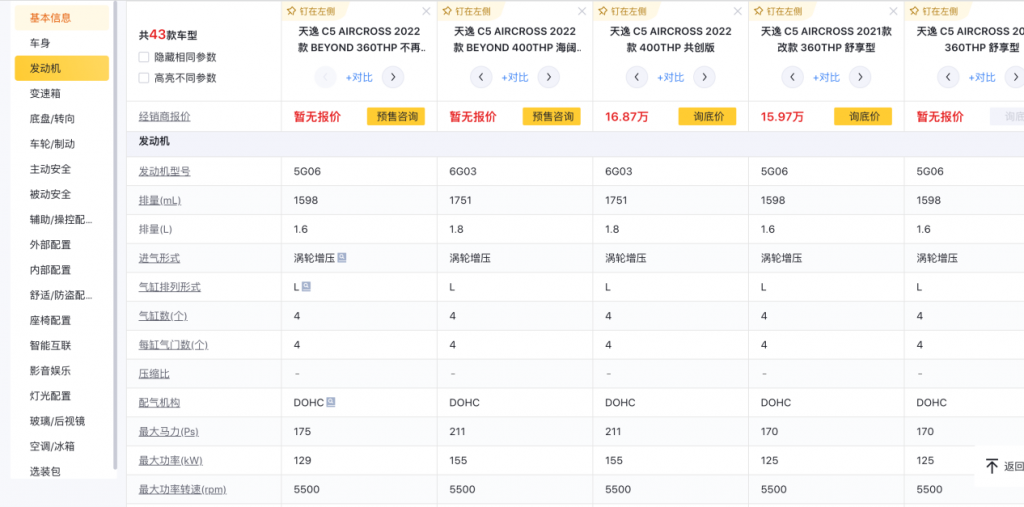This screenshot has width=1024, height=507.
Task: Add 2021款 改款 360THP 舒享型 to comparison
Action: (x=826, y=78)
